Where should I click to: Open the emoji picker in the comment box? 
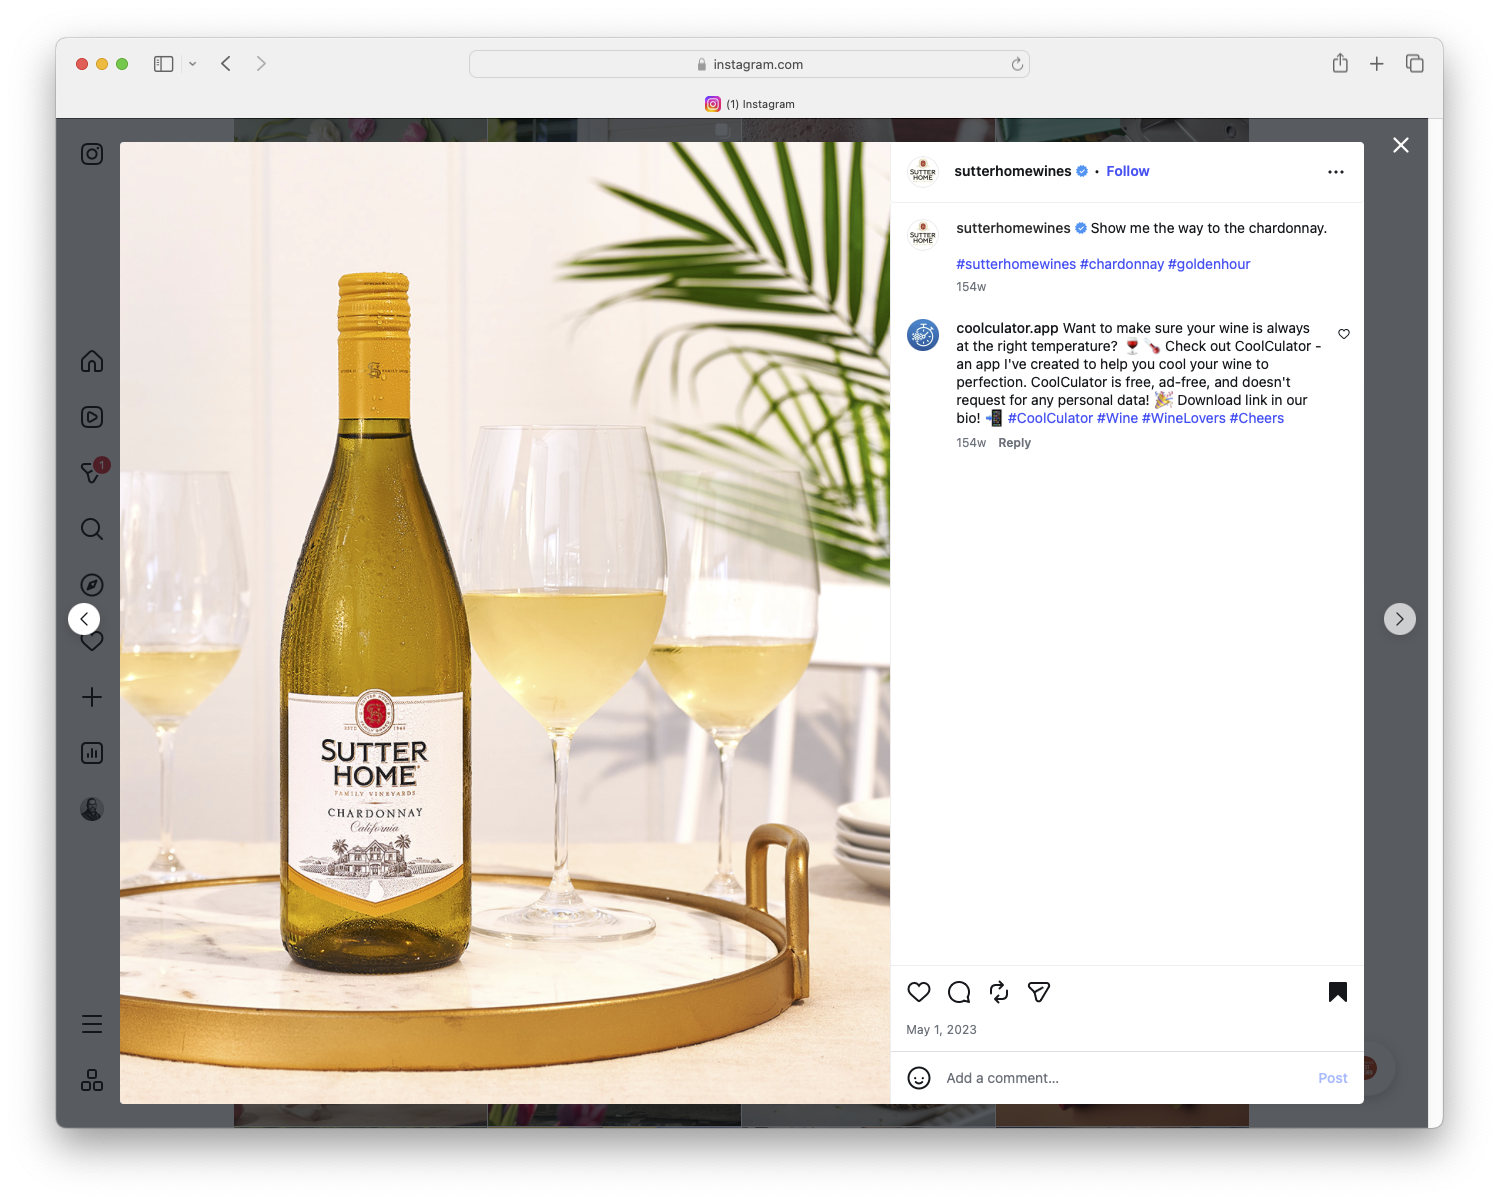pos(919,1078)
